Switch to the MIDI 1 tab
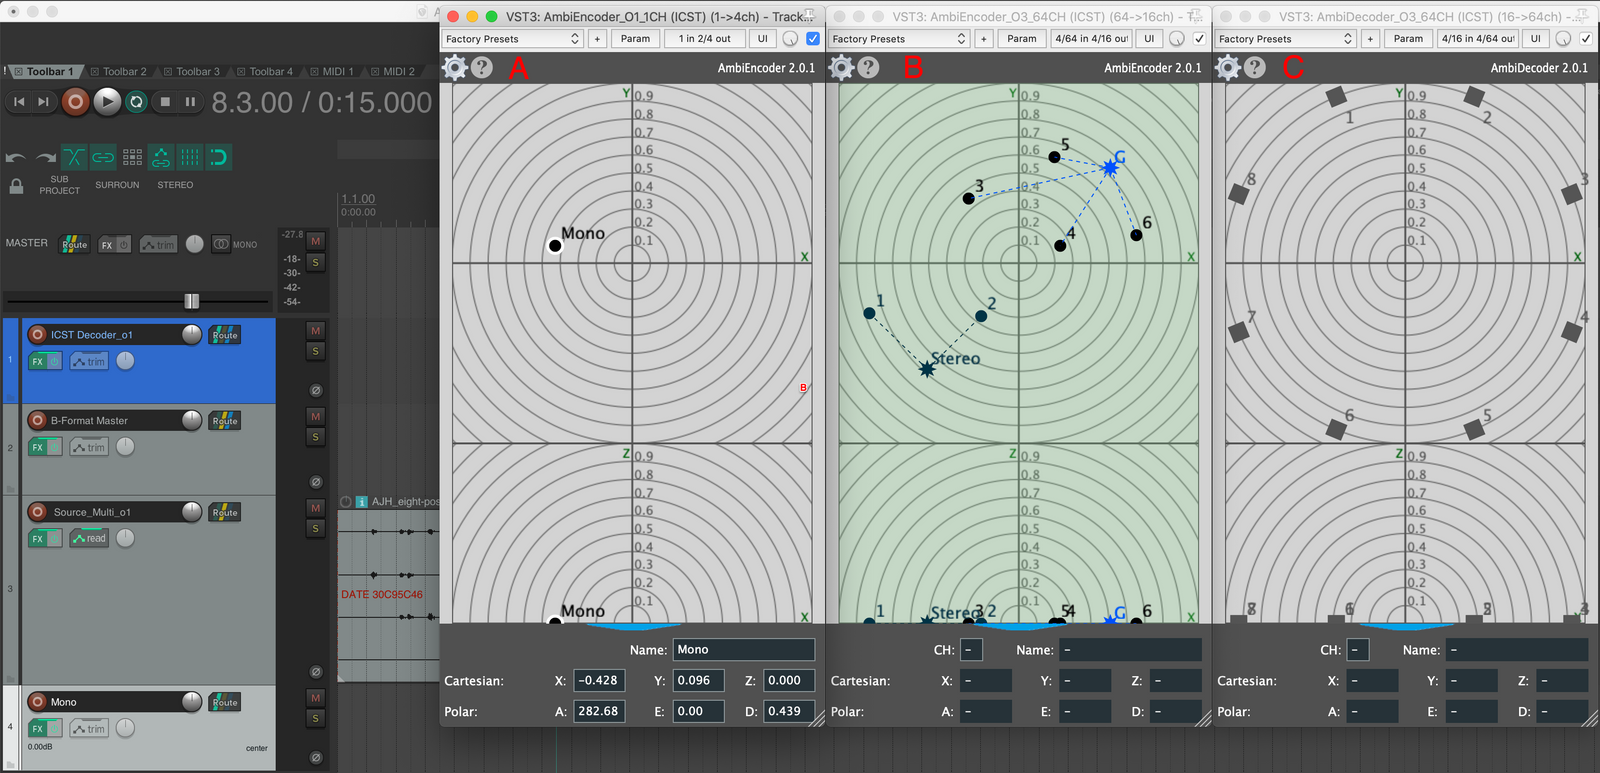The height and width of the screenshot is (773, 1600). (331, 71)
